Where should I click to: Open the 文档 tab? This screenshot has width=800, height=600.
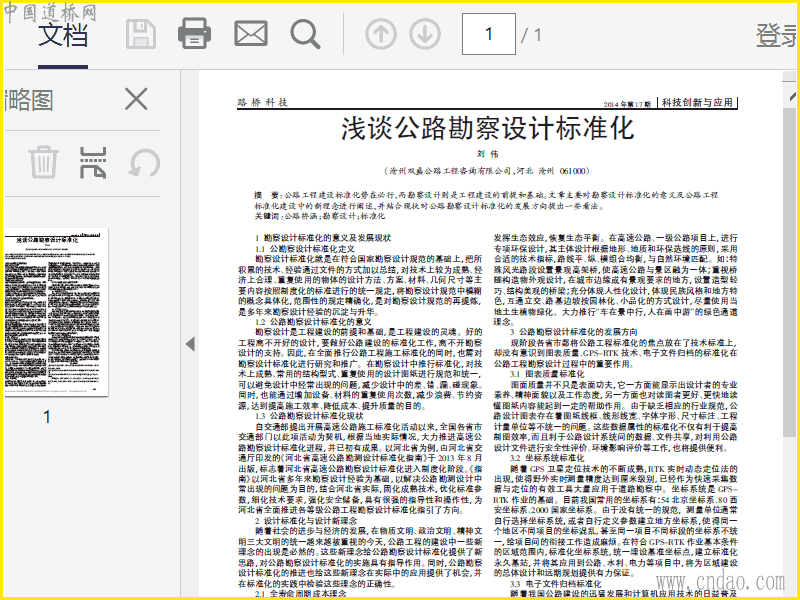63,35
